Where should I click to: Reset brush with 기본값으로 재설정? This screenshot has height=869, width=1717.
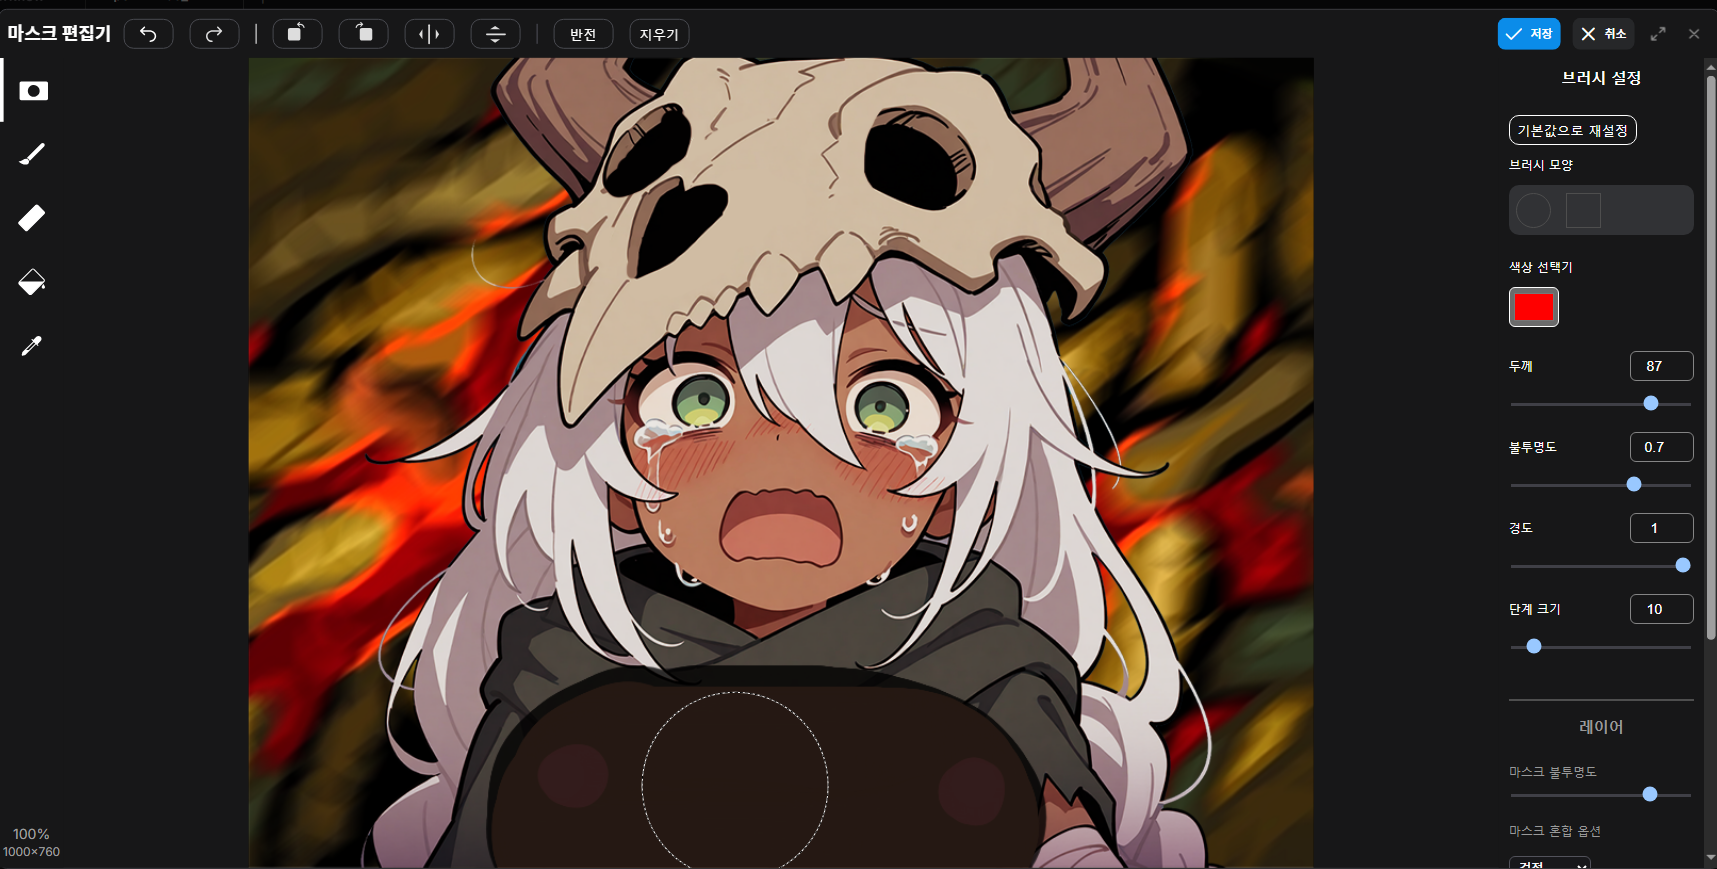pyautogui.click(x=1572, y=130)
